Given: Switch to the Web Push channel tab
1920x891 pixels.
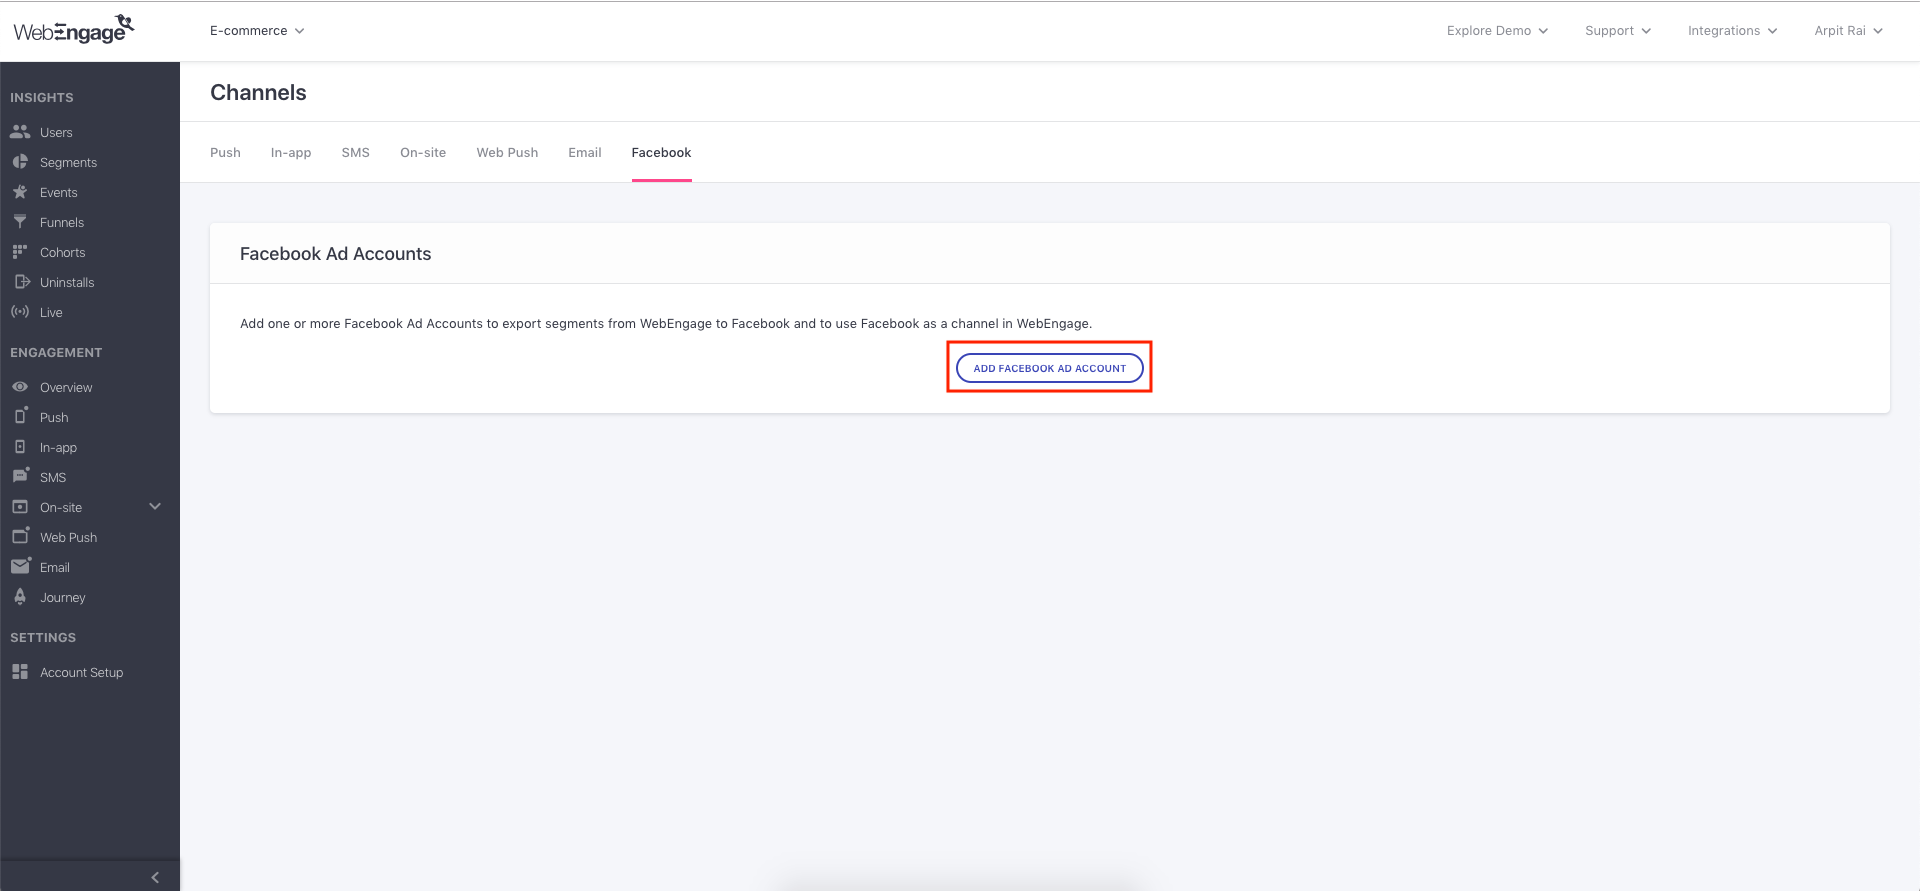Looking at the screenshot, I should pyautogui.click(x=507, y=152).
